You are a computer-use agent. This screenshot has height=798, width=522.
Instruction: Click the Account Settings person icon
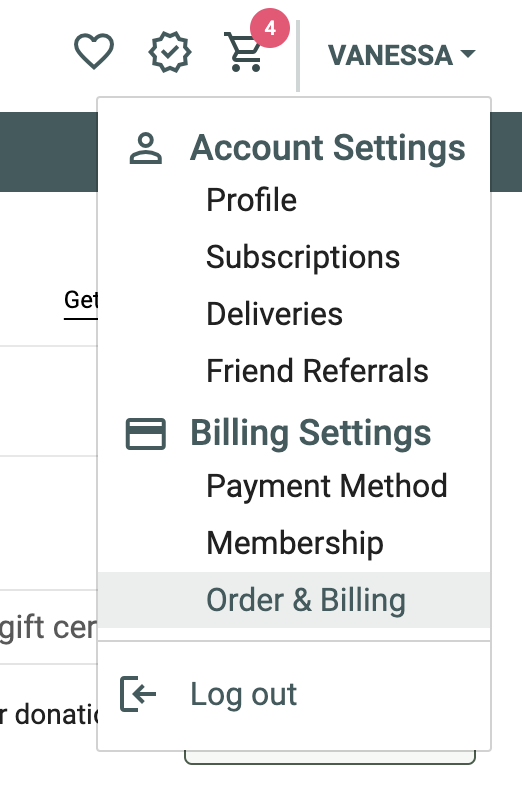pyautogui.click(x=146, y=149)
